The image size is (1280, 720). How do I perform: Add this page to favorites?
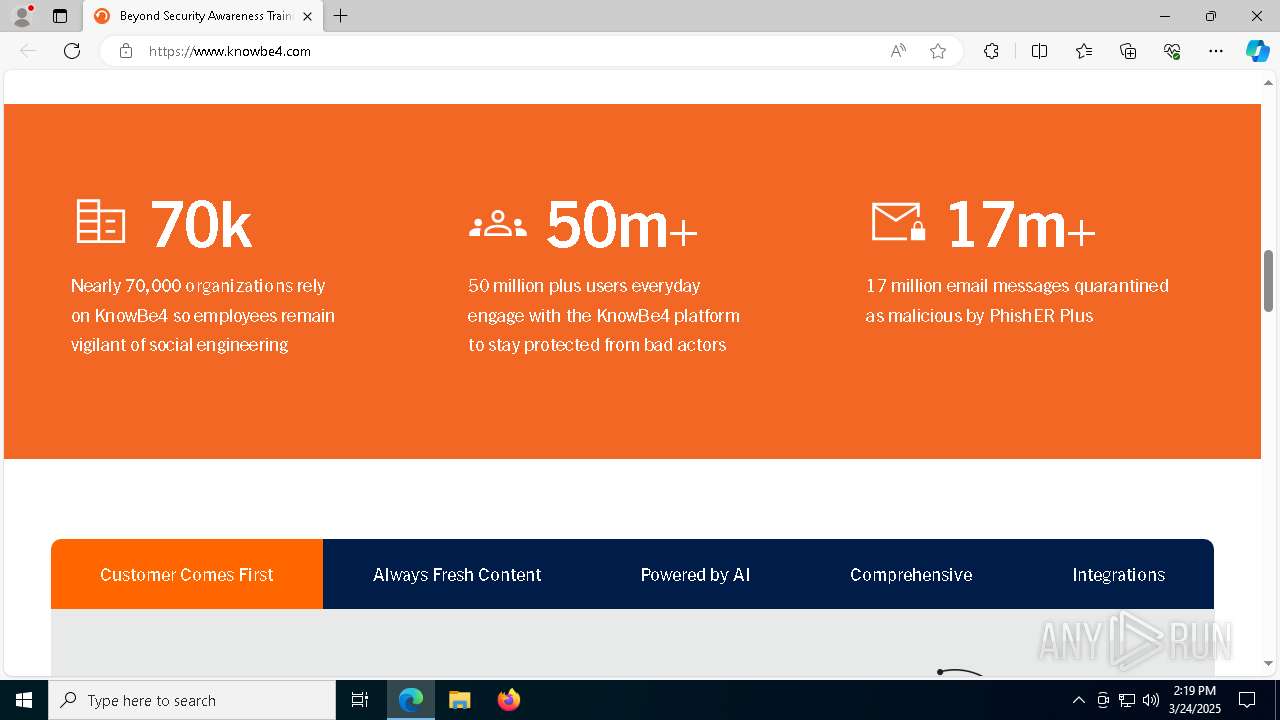coord(938,51)
